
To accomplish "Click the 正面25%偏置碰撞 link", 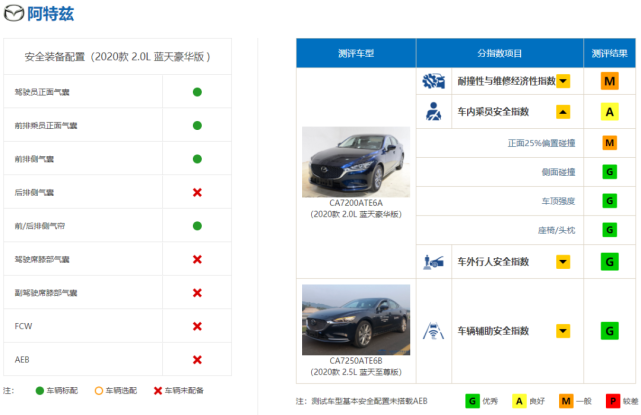I will pos(541,143).
